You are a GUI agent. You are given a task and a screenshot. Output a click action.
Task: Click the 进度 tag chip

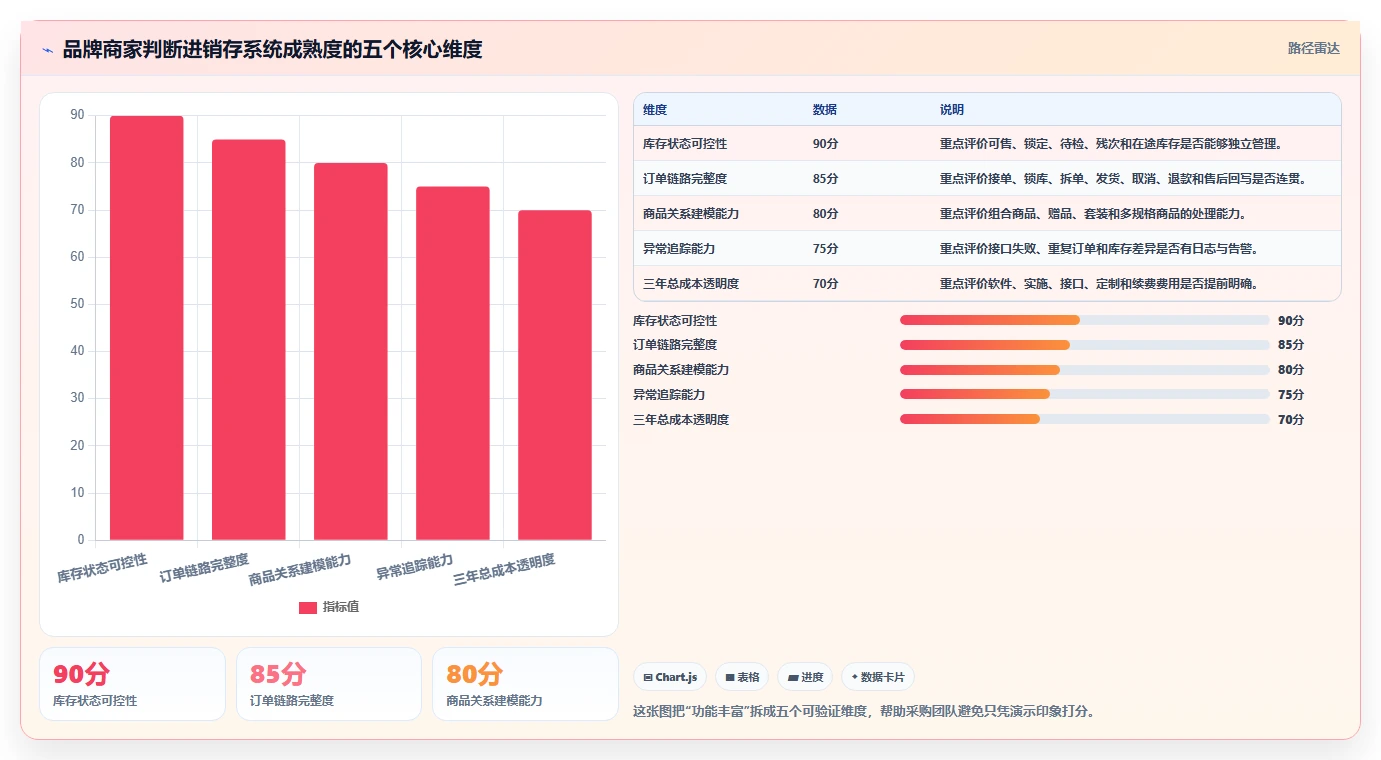coord(805,677)
